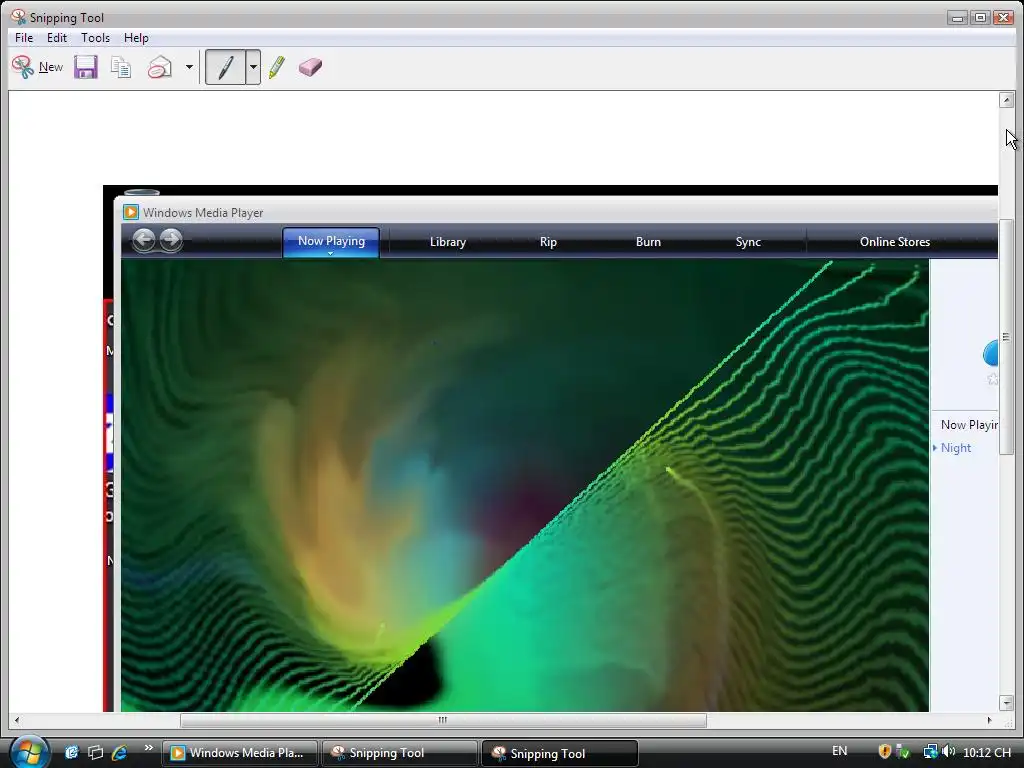Image resolution: width=1024 pixels, height=768 pixels.
Task: Launch Internet Explorer from quick launch
Action: (120, 752)
